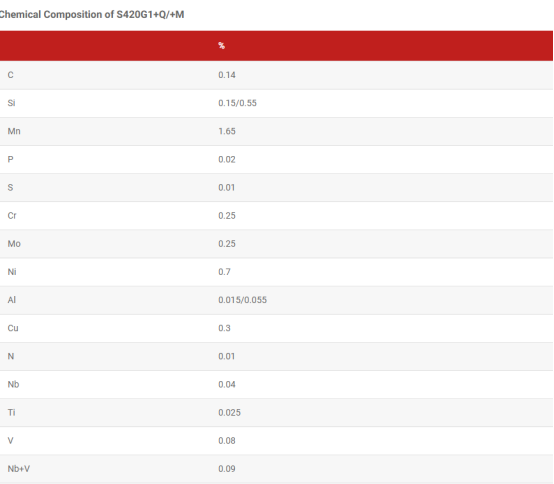The height and width of the screenshot is (484, 554).
Task: Click the 0.15/0.55 silicon value
Action: 237,103
